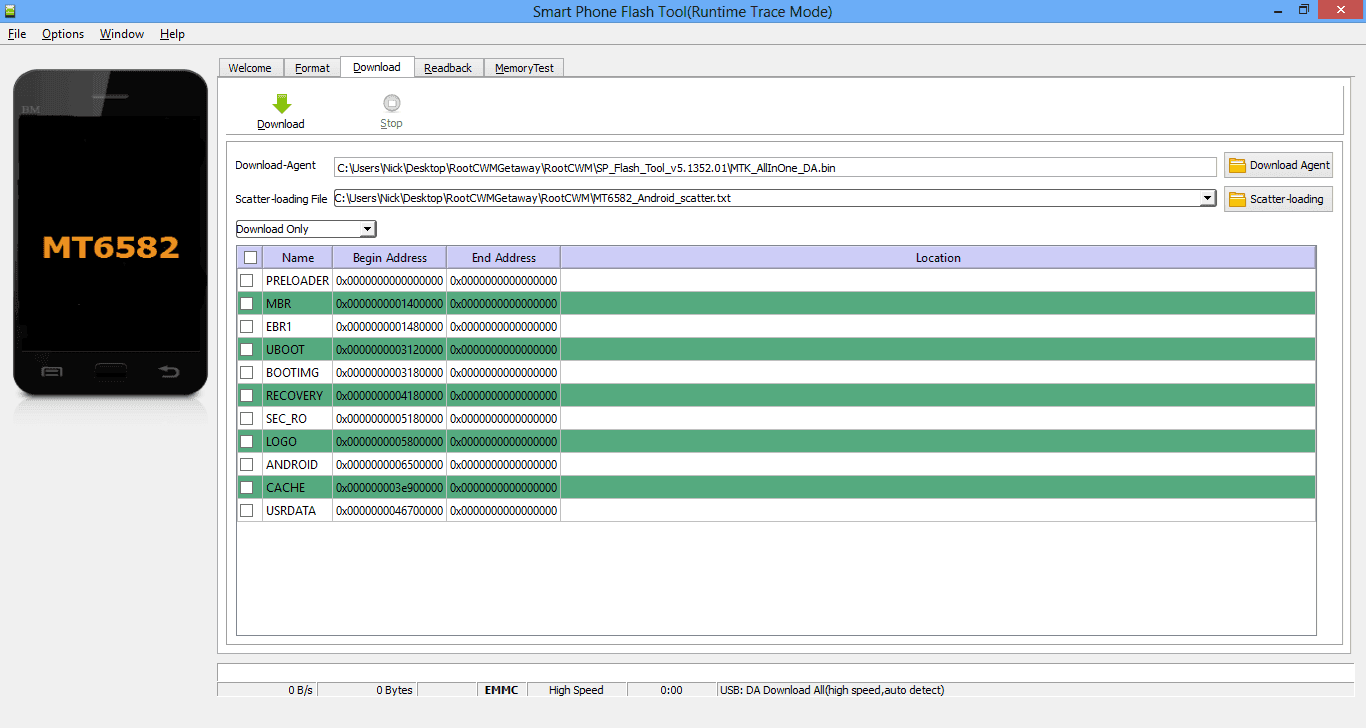Click the Location column header
Image resolution: width=1366 pixels, height=728 pixels.
938,258
